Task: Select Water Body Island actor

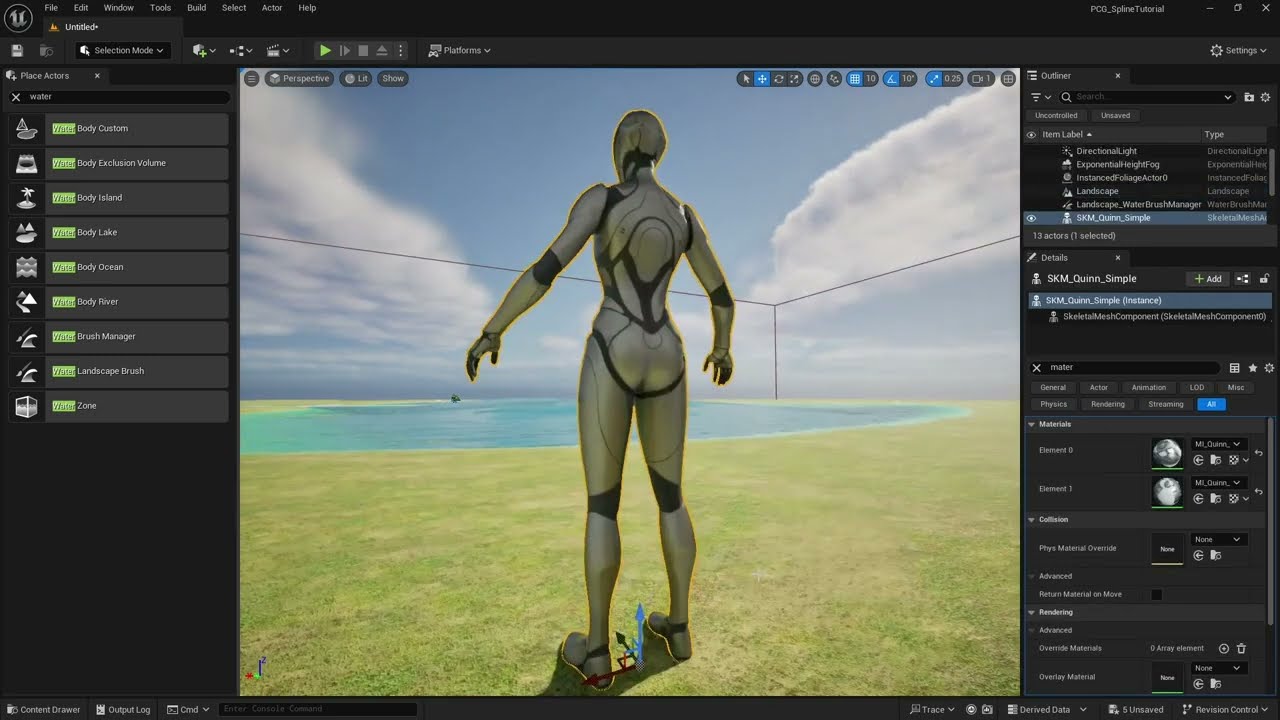Action: click(118, 198)
